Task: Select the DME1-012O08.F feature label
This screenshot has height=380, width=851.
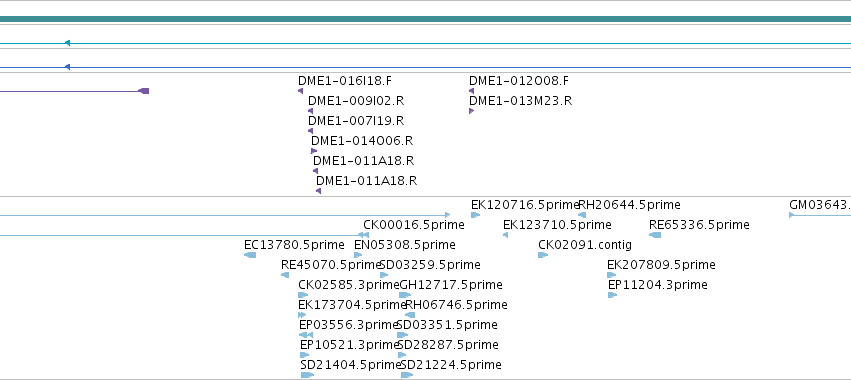Action: click(519, 81)
